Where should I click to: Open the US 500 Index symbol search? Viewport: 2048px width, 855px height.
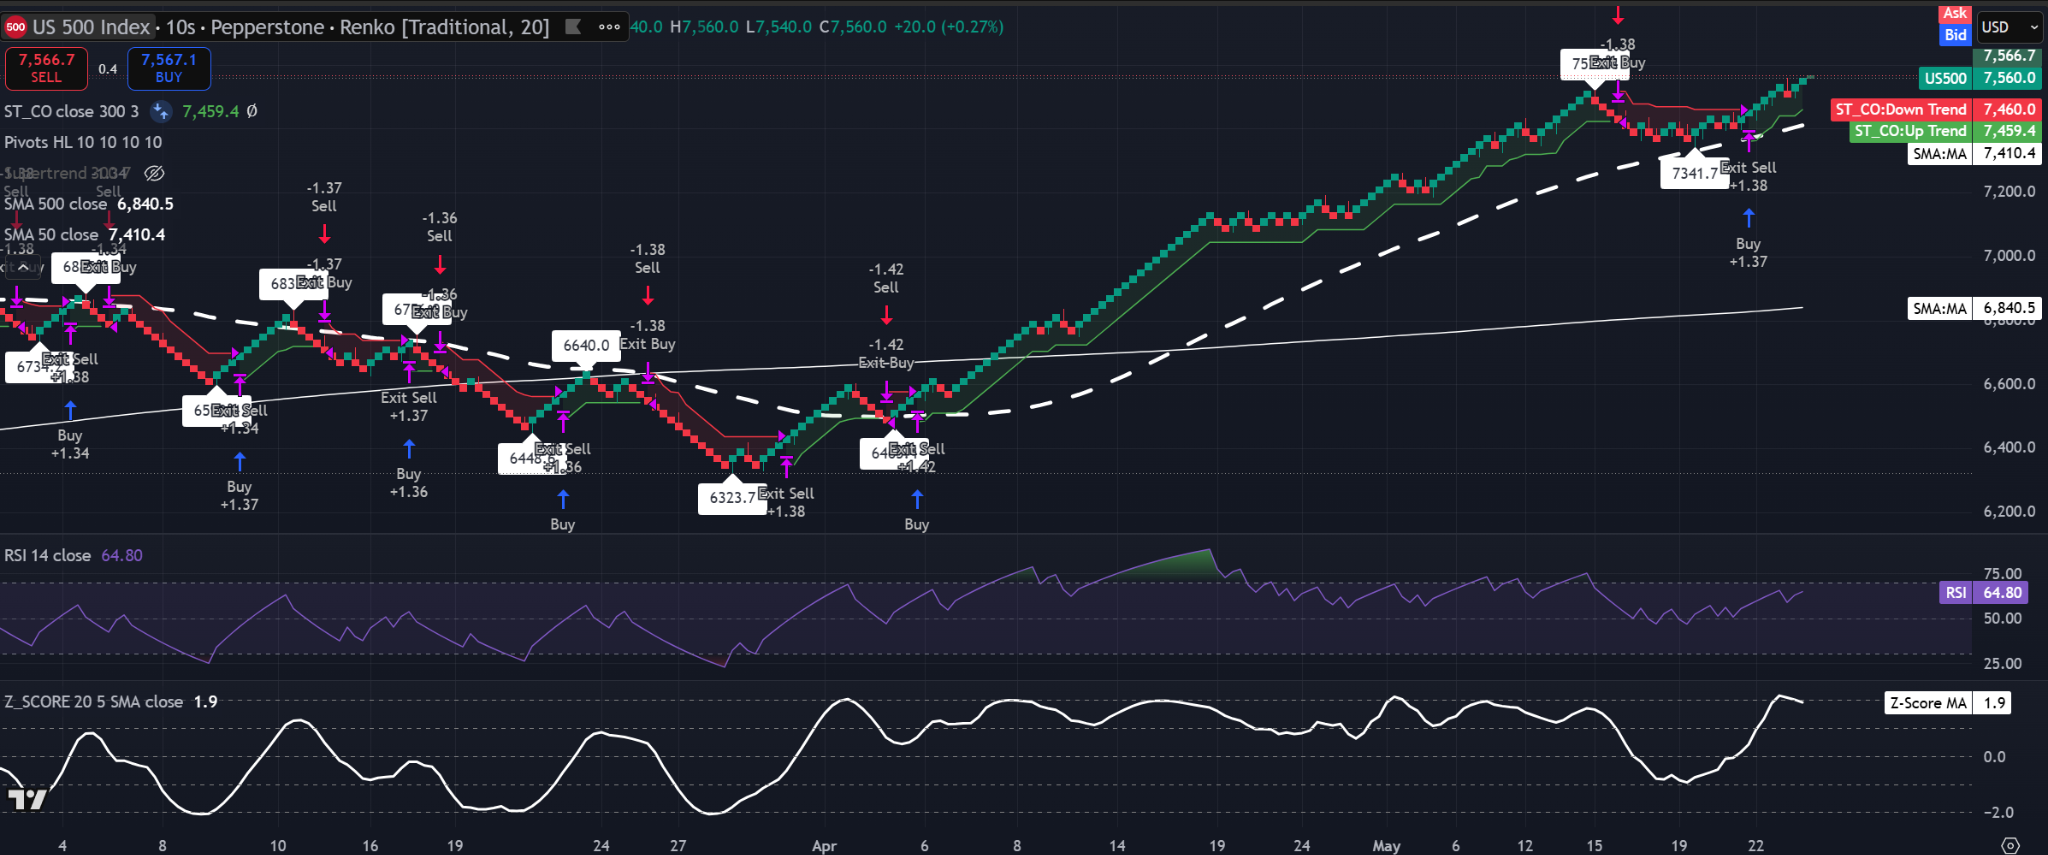click(91, 27)
